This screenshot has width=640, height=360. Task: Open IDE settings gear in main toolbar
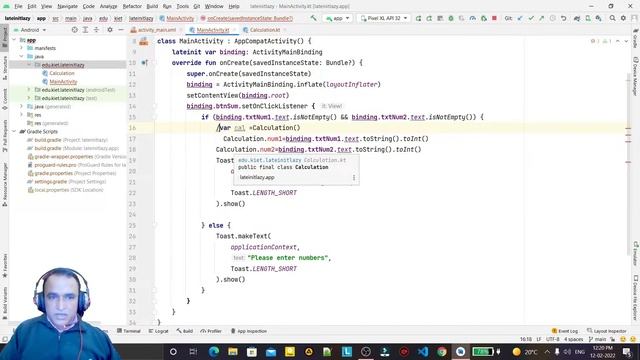pos(623,18)
